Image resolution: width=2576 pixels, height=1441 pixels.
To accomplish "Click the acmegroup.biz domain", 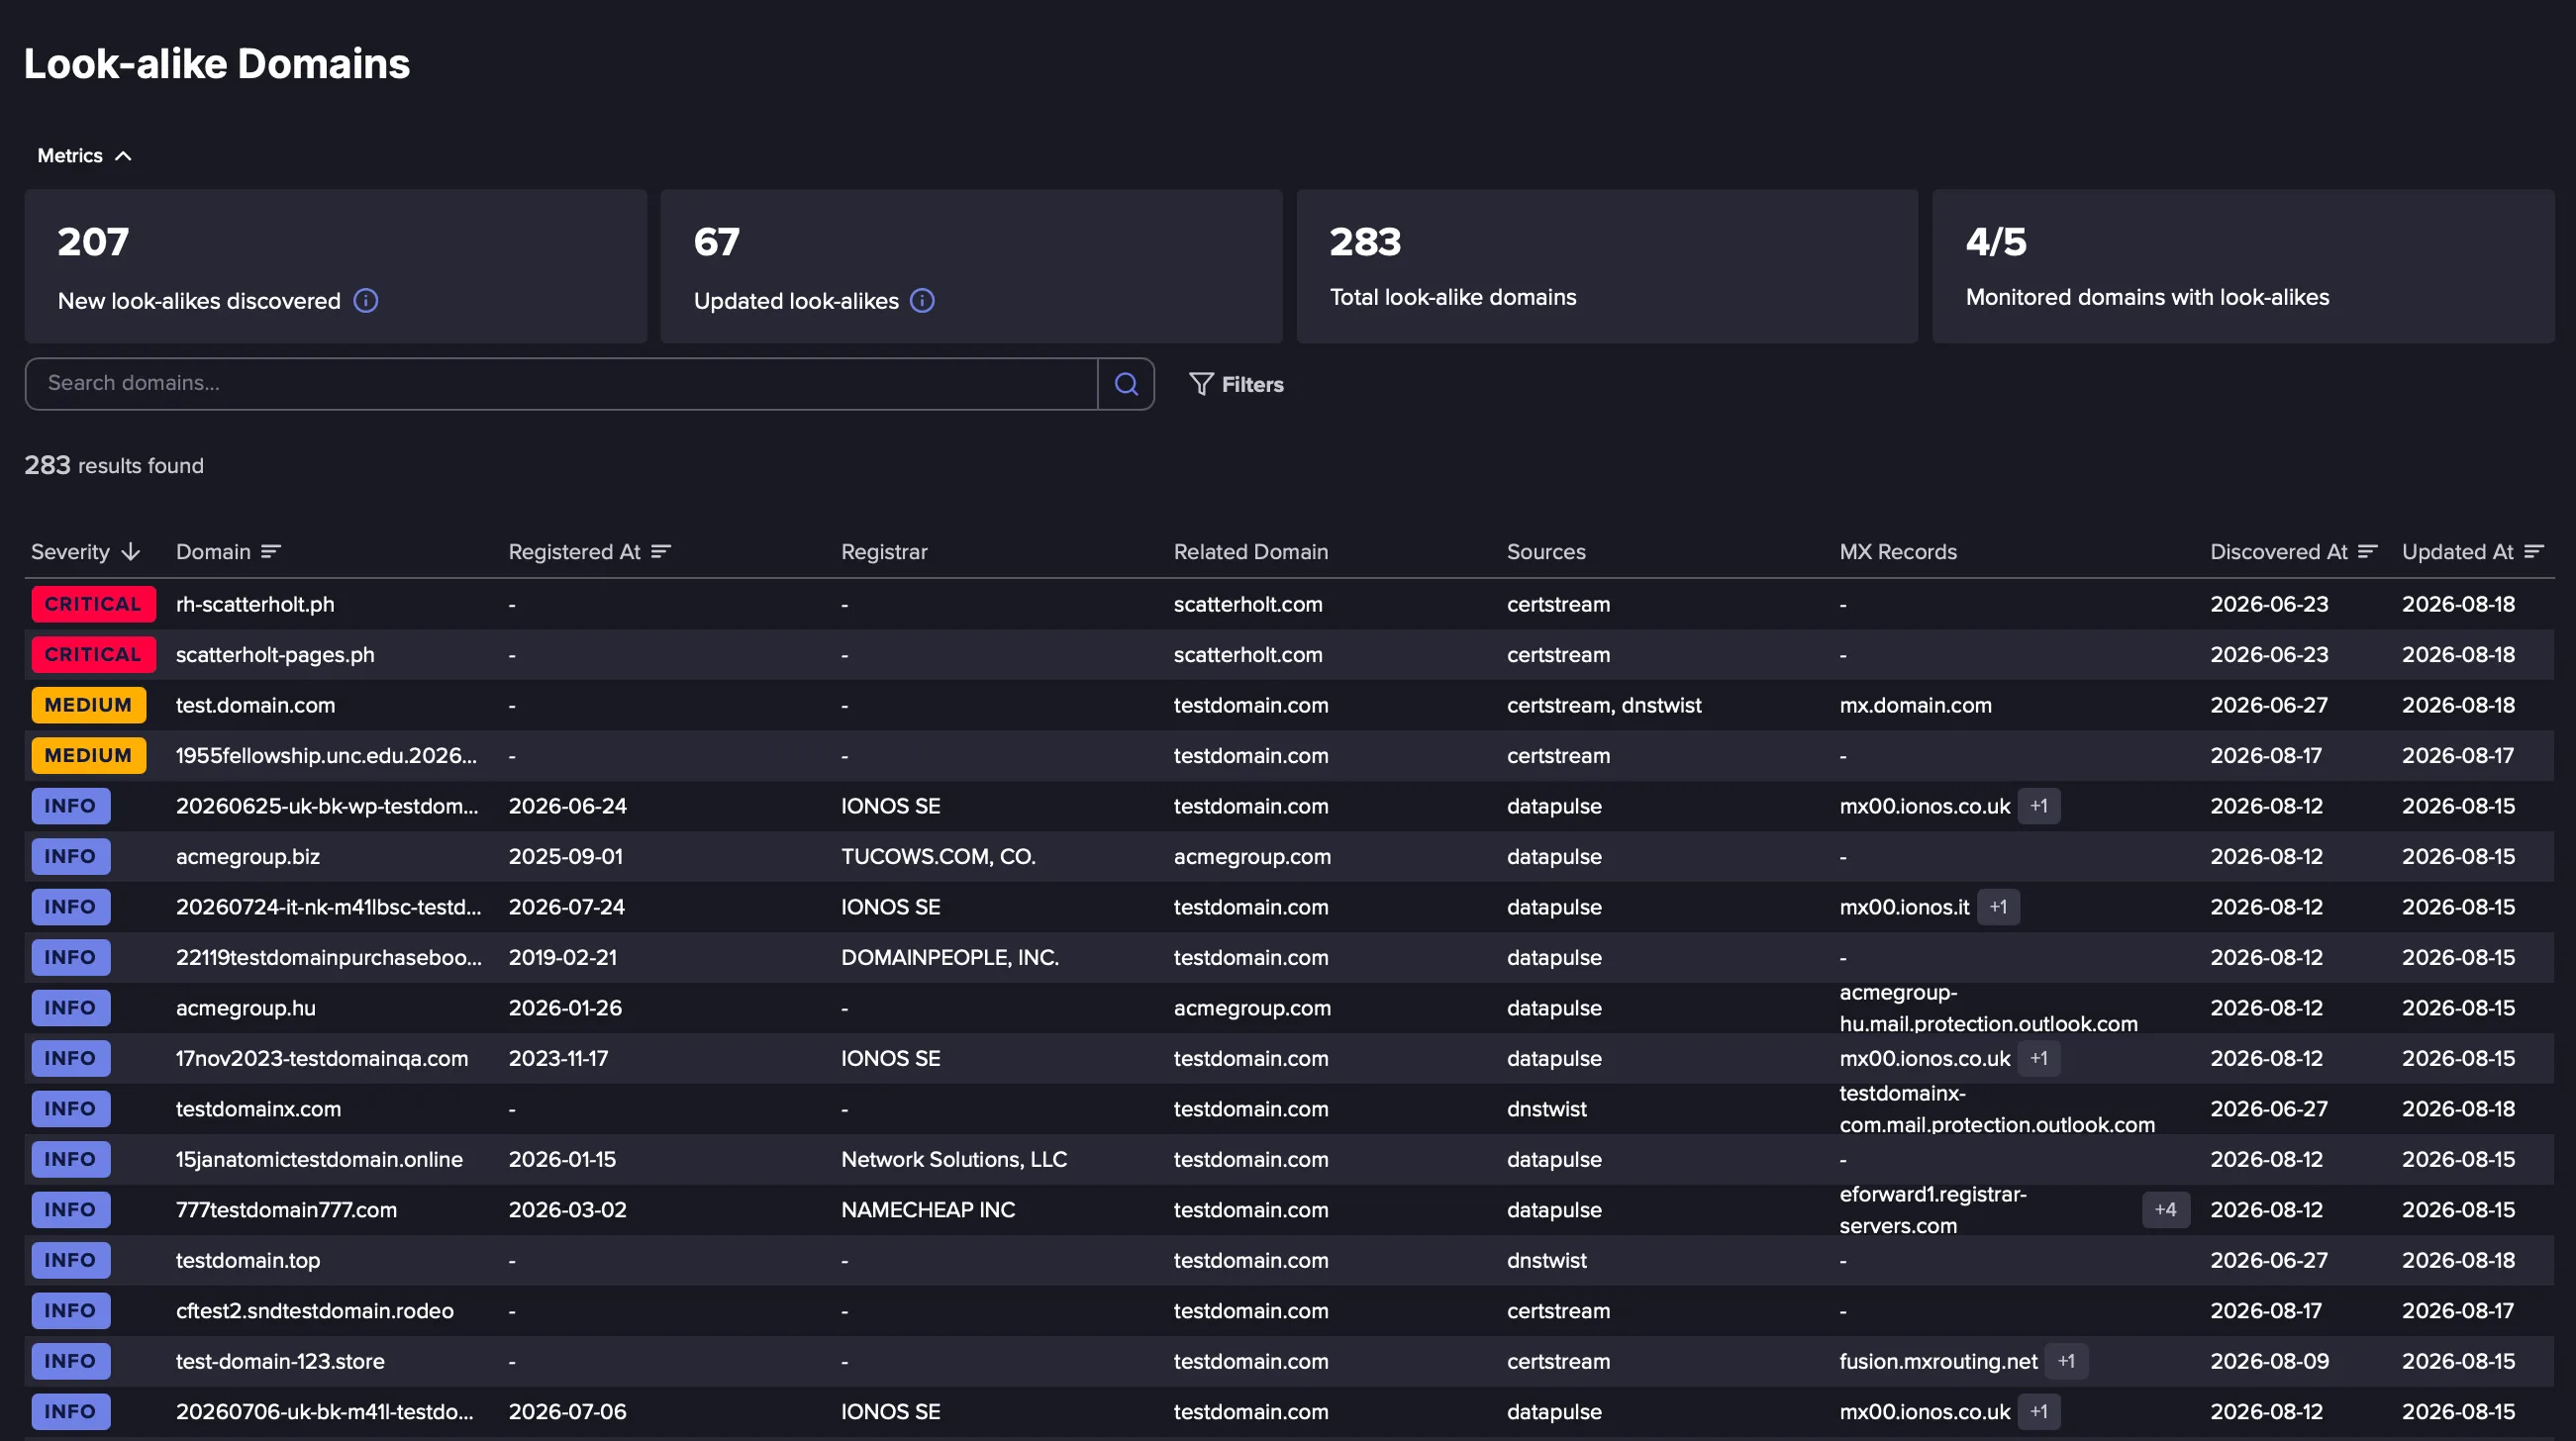I will pyautogui.click(x=248, y=857).
